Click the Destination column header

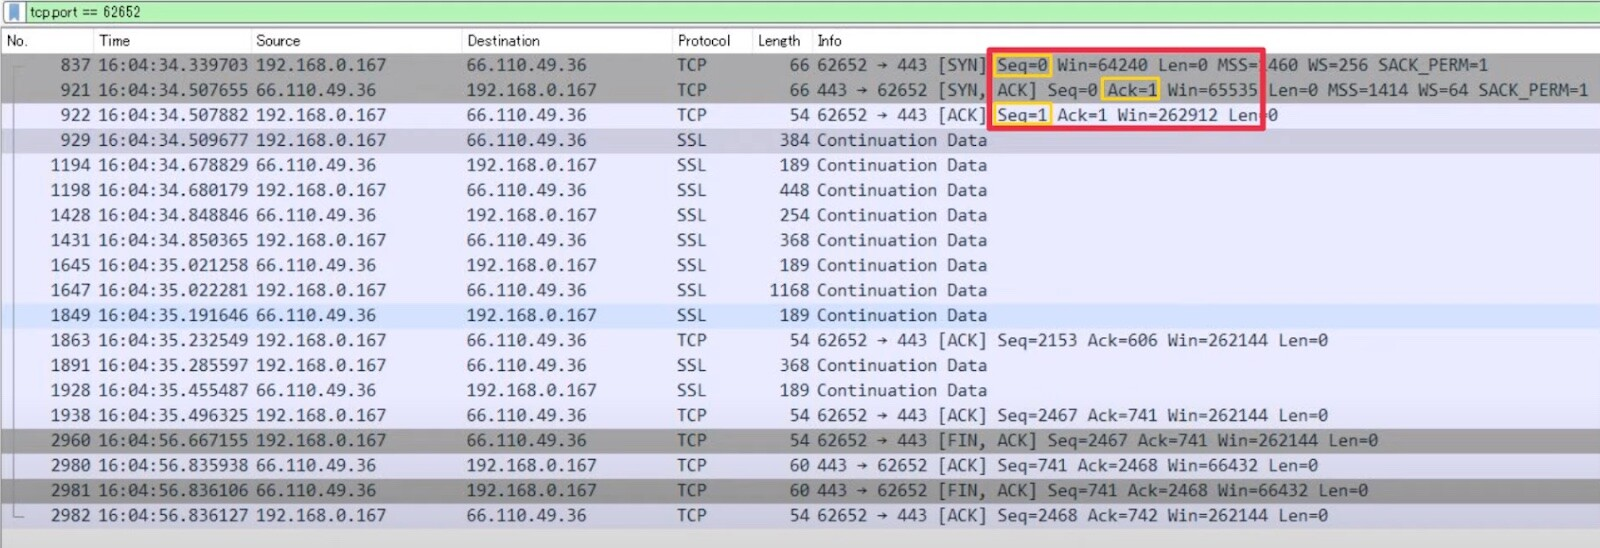tap(503, 41)
